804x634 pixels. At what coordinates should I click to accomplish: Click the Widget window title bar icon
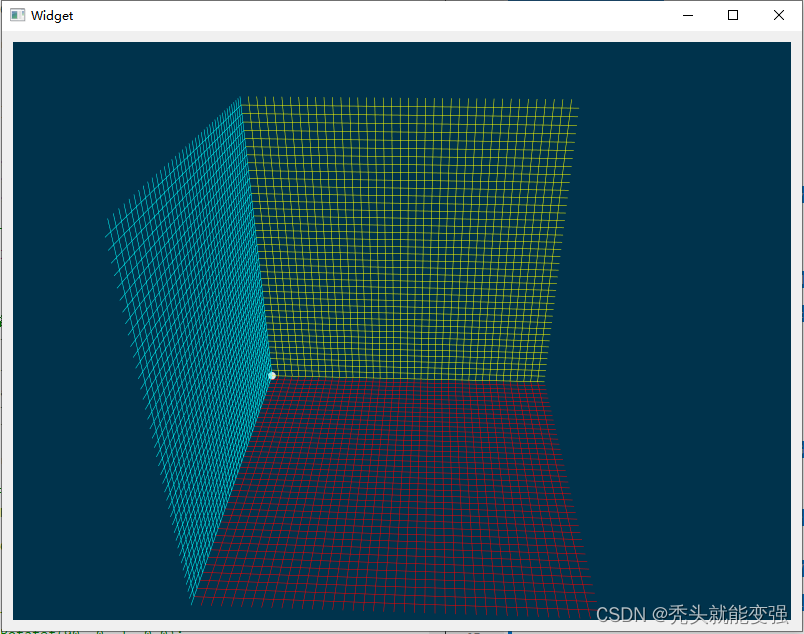pos(17,15)
